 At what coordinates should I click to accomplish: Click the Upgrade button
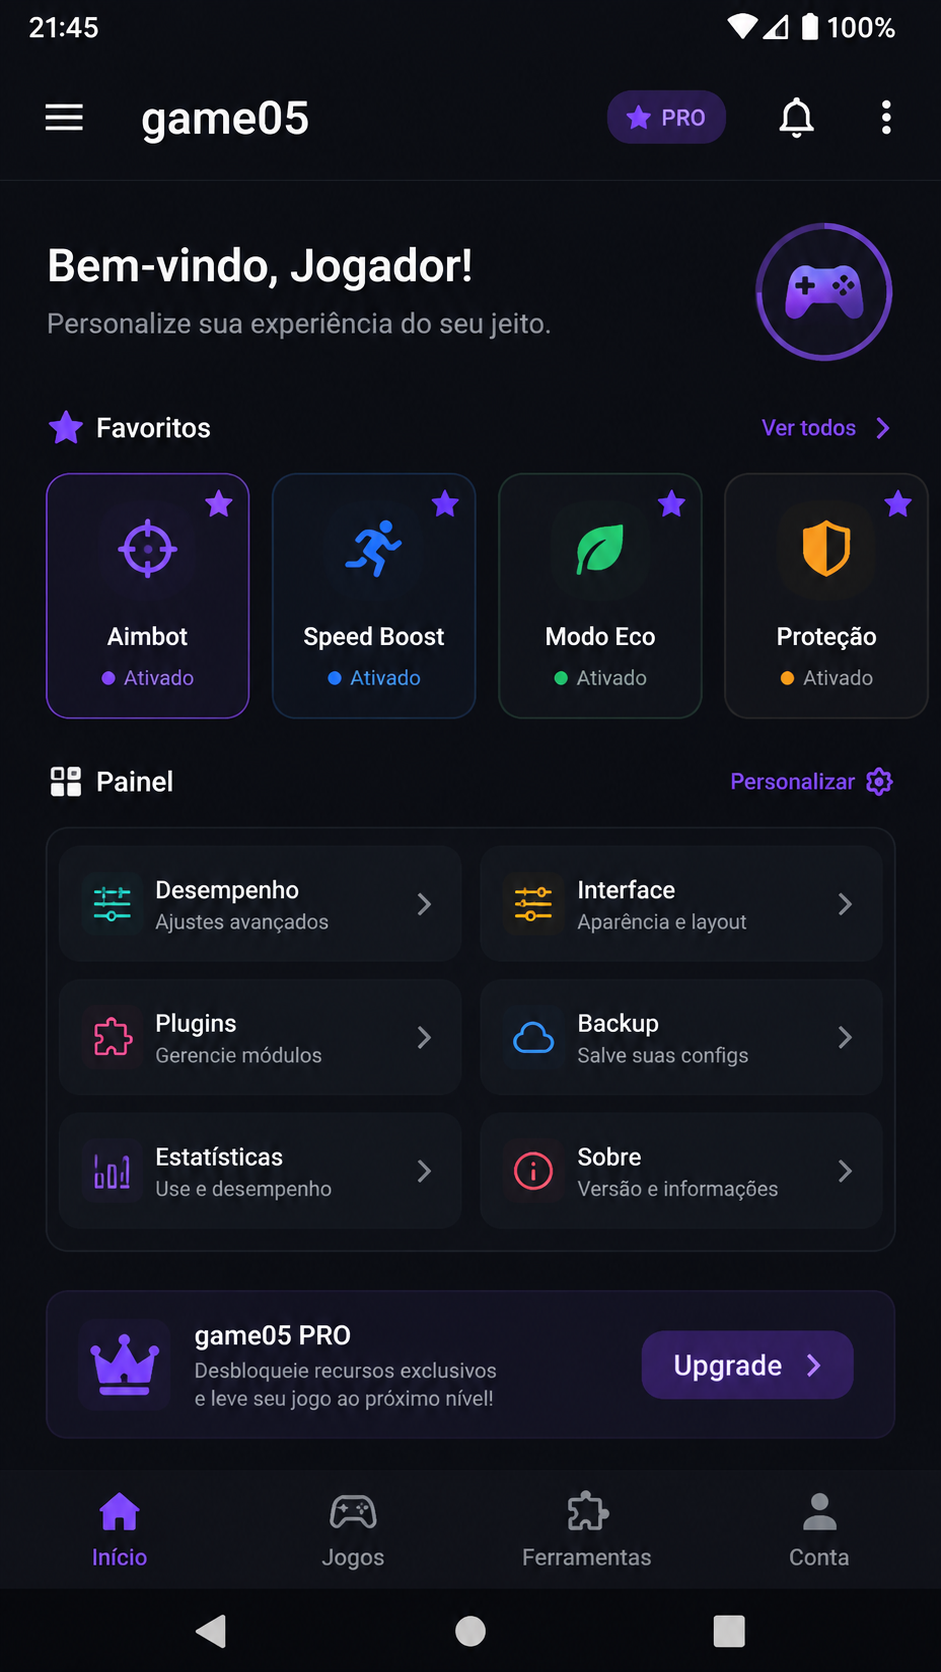[747, 1365]
